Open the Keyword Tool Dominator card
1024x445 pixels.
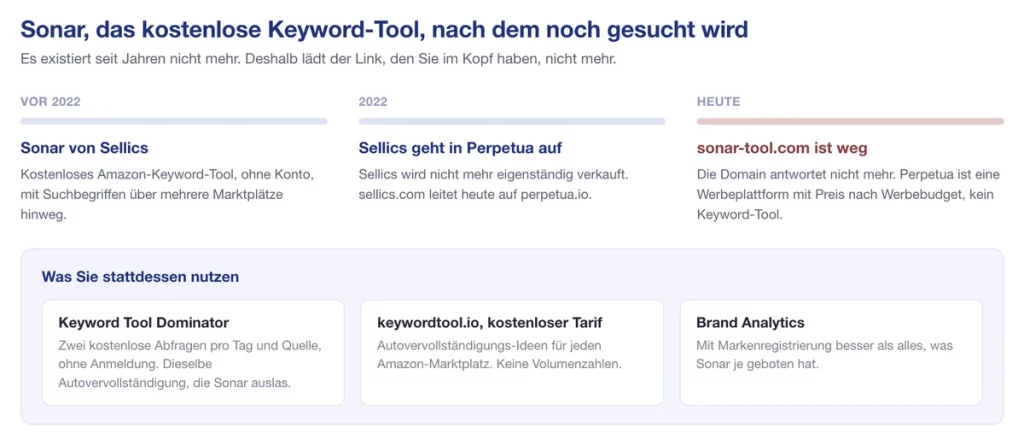click(x=193, y=353)
